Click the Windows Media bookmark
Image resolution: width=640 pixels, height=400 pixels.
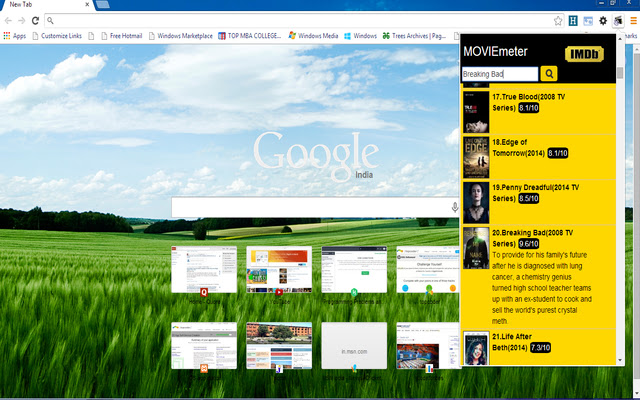[313, 36]
